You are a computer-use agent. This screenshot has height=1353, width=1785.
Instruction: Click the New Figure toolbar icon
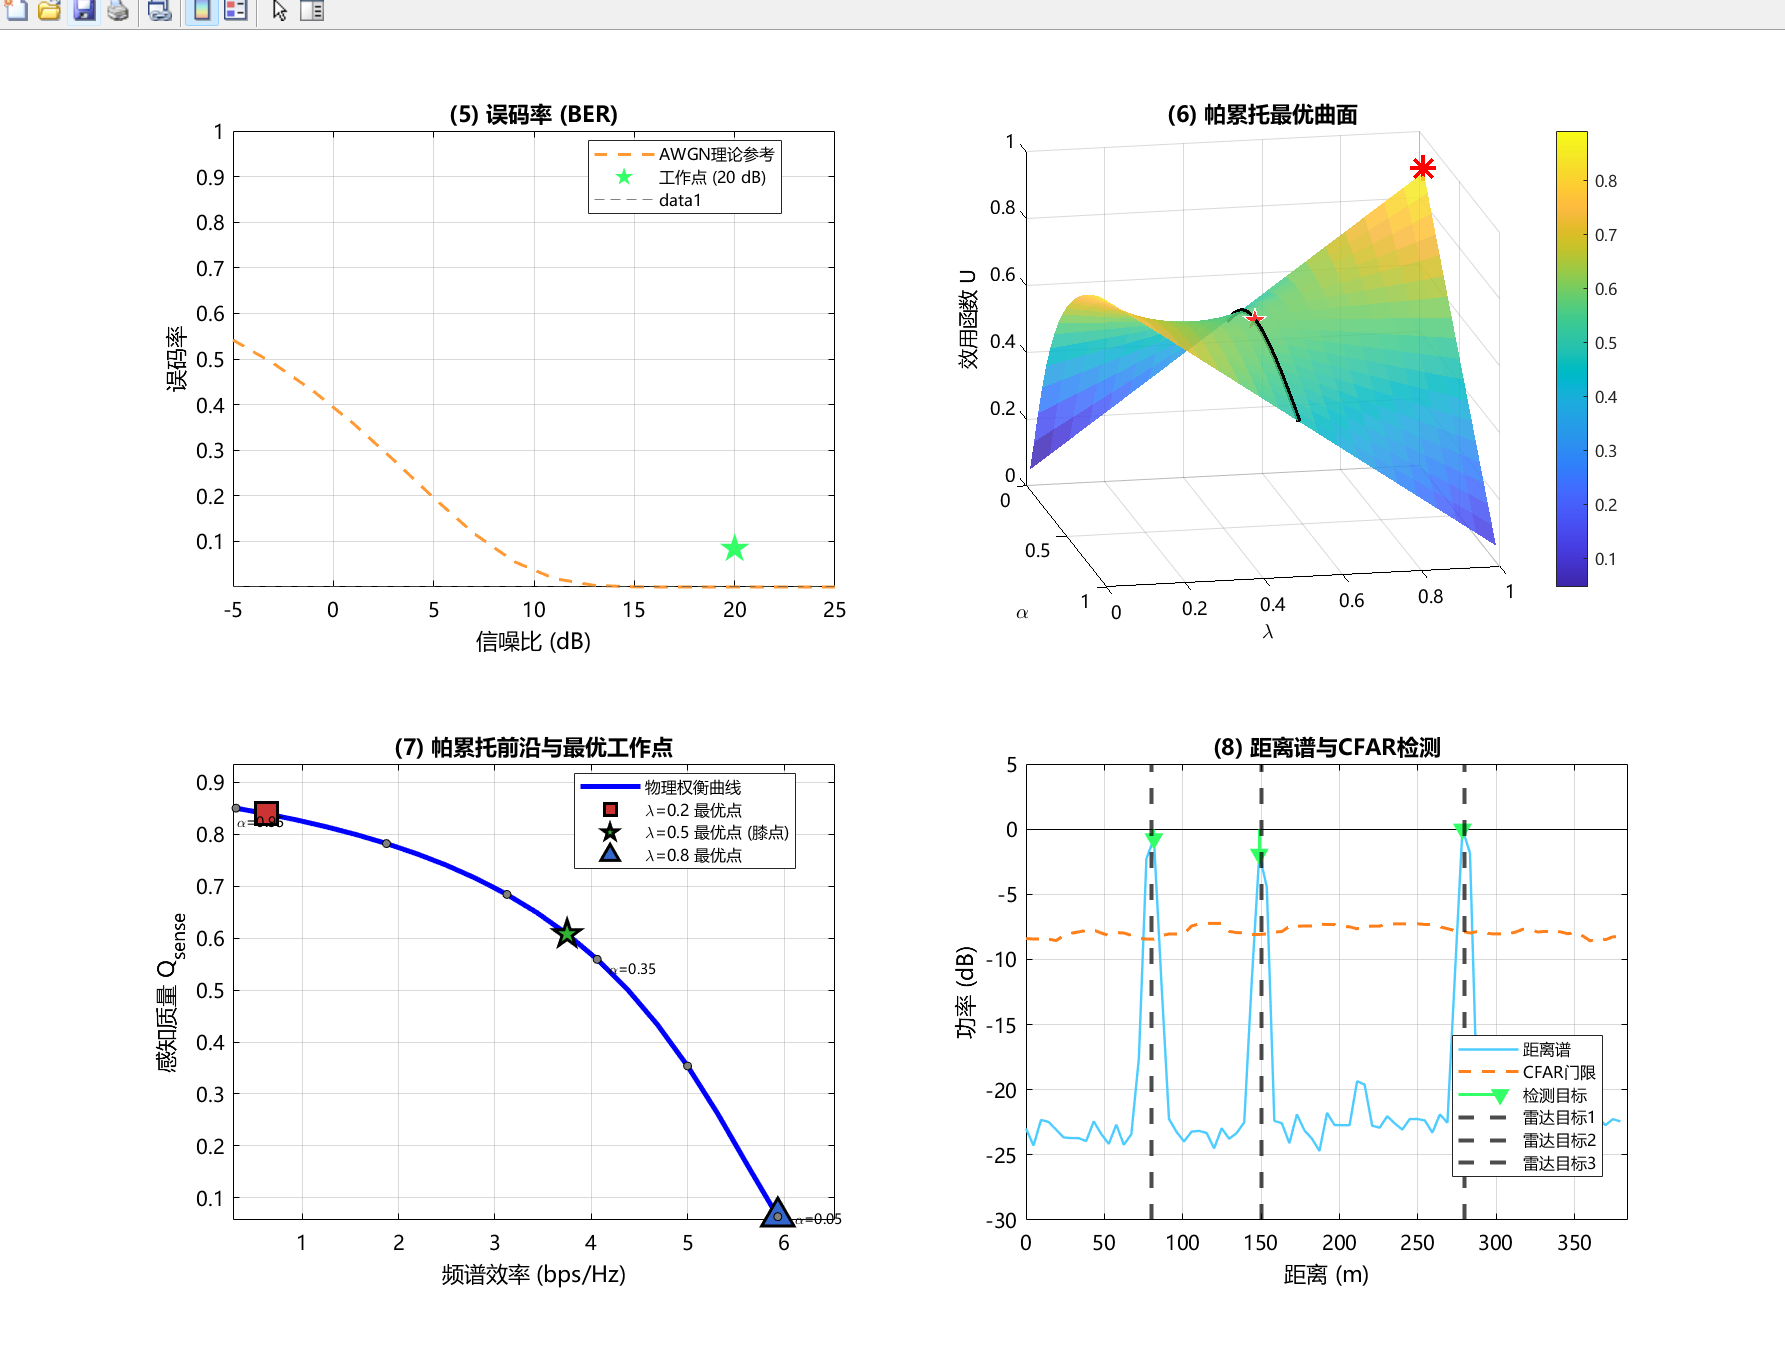(x=16, y=10)
